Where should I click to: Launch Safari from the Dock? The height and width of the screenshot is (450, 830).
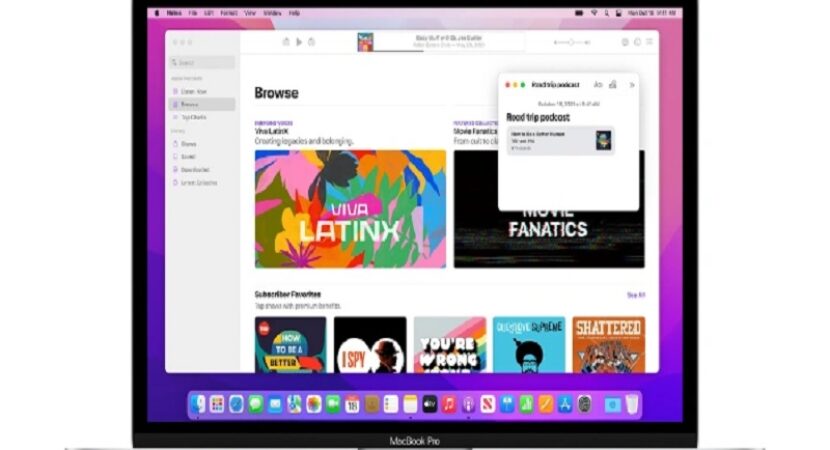236,404
